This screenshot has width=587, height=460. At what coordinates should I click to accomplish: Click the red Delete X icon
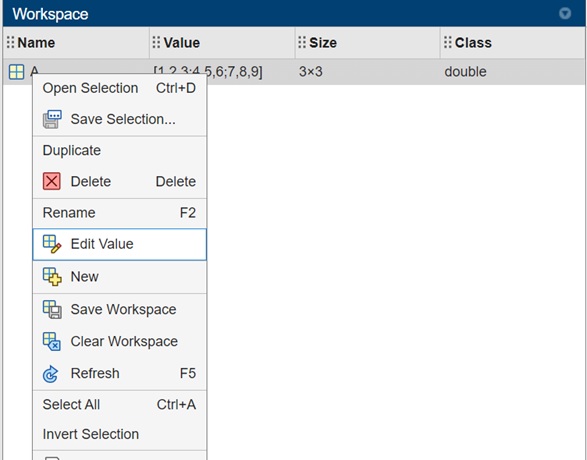52,182
